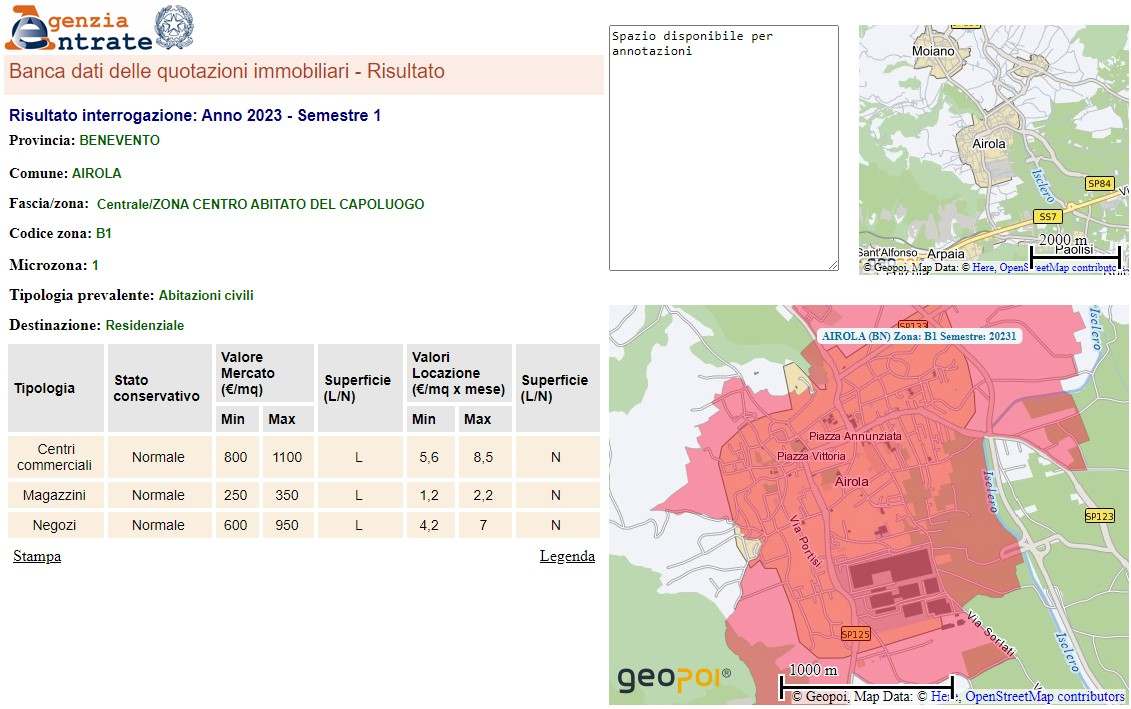Open the Stampa print link
The image size is (1131, 709).
[37, 557]
